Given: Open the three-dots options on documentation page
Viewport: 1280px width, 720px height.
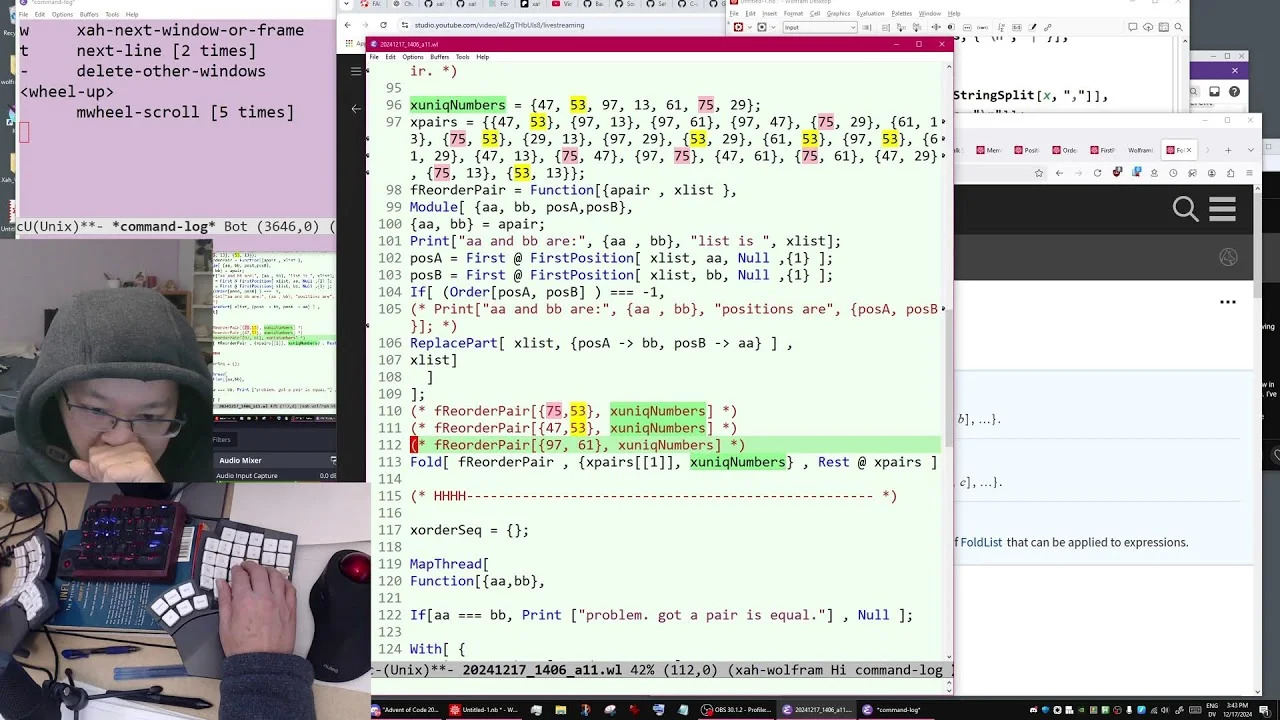Looking at the screenshot, I should point(1228,301).
